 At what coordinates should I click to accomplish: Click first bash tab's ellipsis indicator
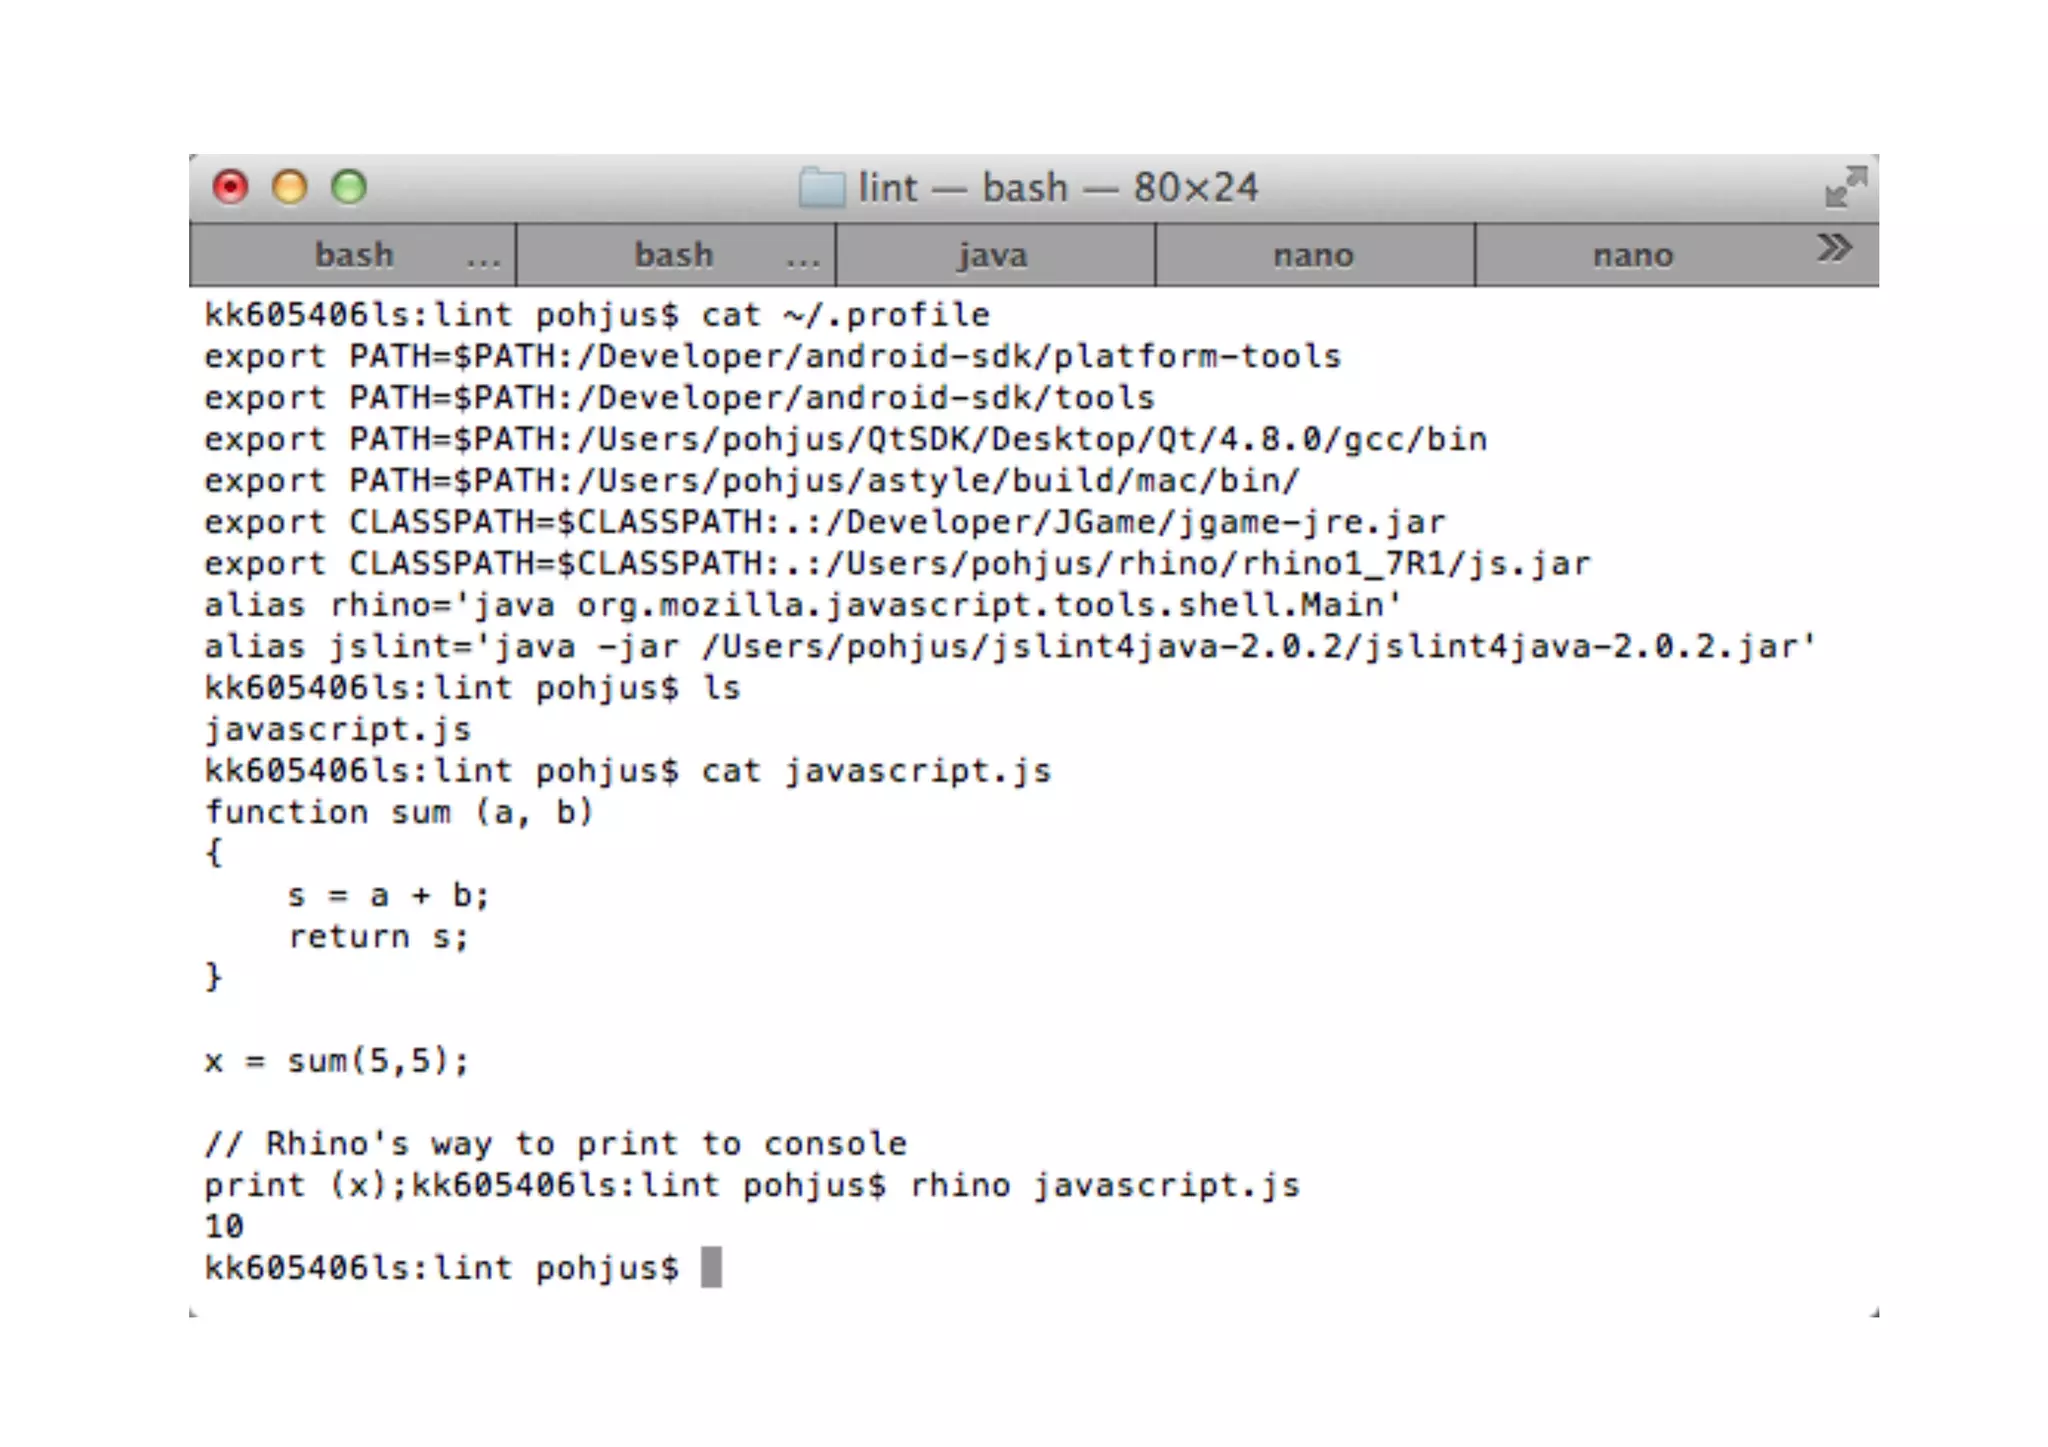(x=483, y=262)
